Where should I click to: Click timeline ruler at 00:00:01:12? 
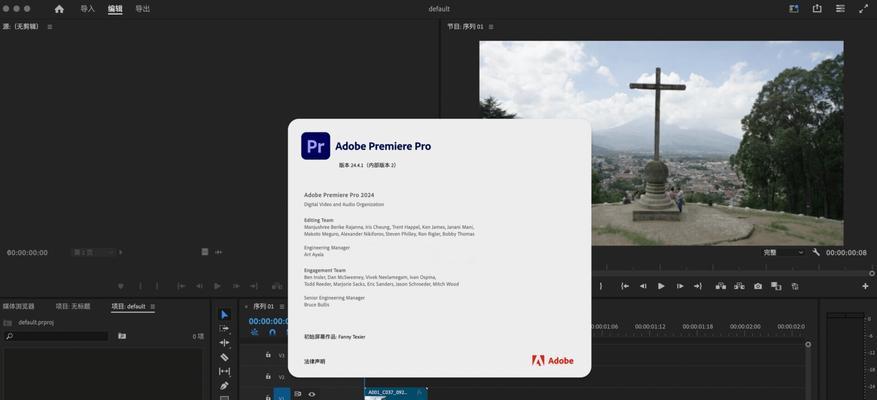[x=649, y=327]
